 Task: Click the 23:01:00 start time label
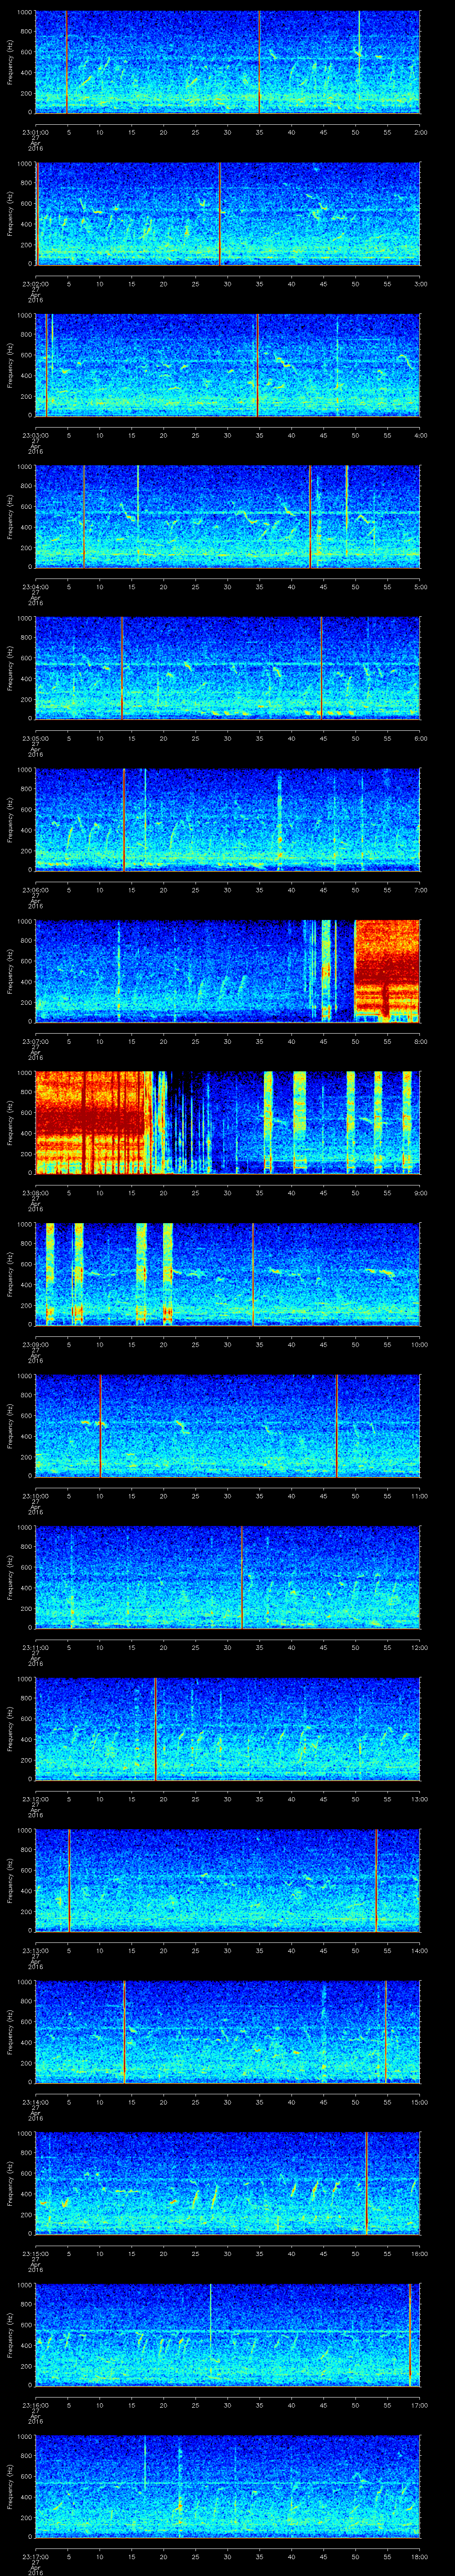coord(35,132)
